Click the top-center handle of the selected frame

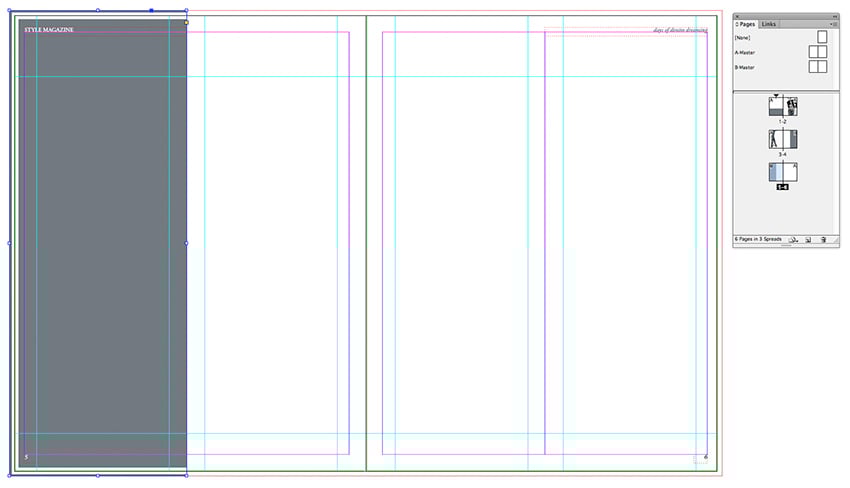click(x=98, y=10)
